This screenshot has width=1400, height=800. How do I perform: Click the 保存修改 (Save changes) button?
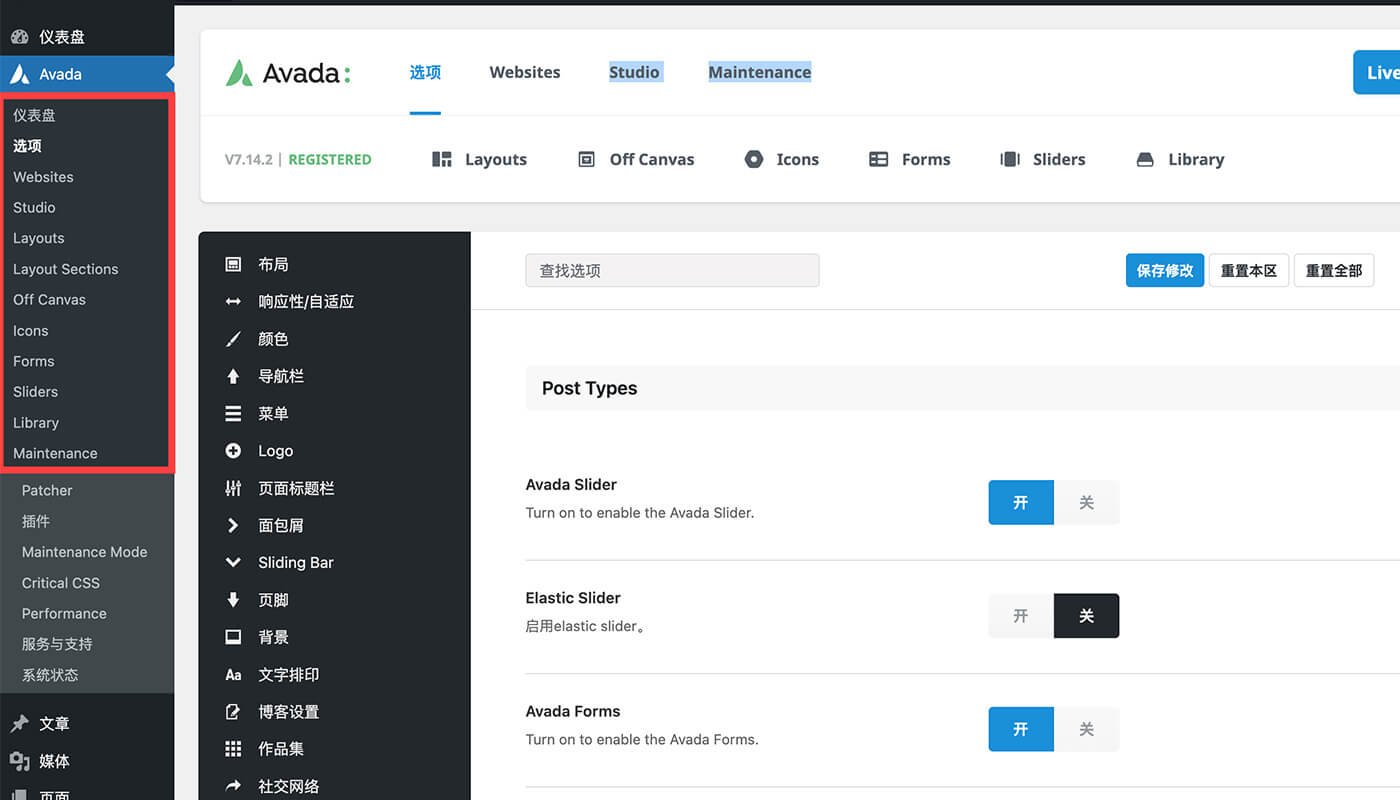[x=1164, y=270]
